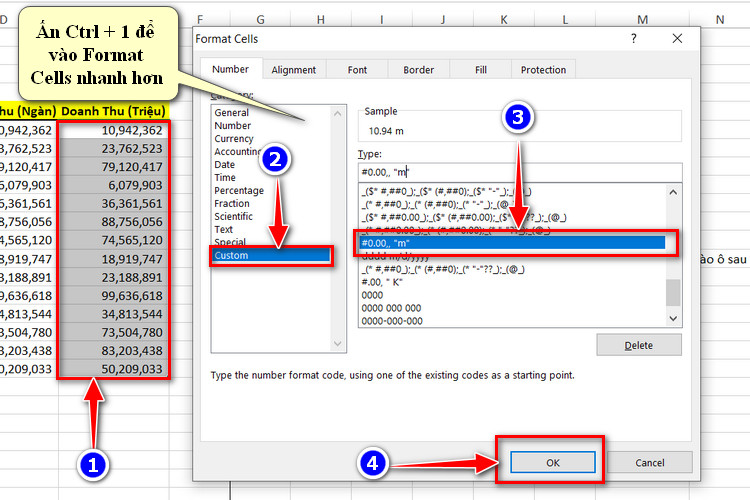Select cell with value 50,209,033
Screen dimensions: 750x500
[x=113, y=369]
